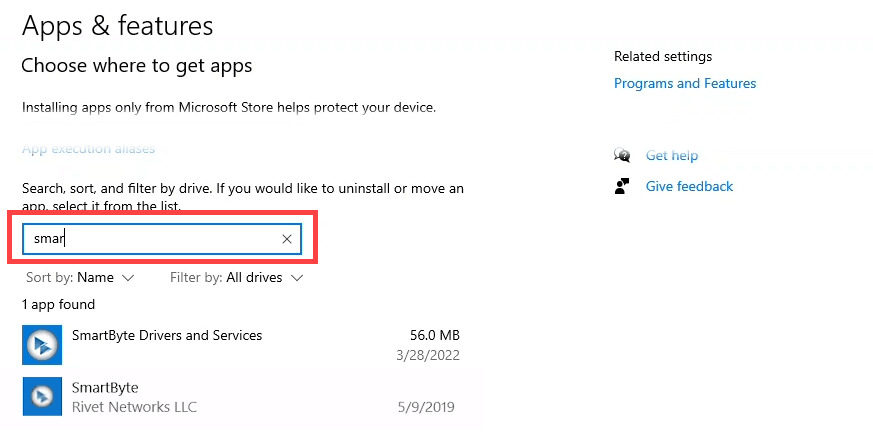Focus the app search field containing "smar"
The height and width of the screenshot is (433, 873).
pos(150,239)
